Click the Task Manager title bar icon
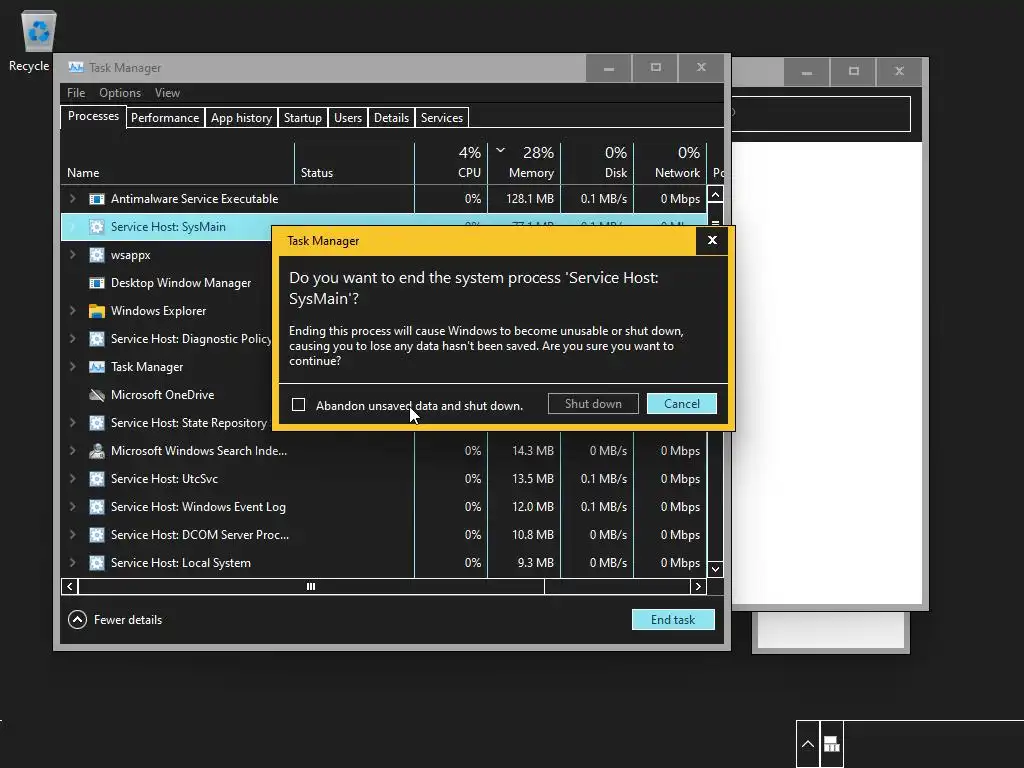 [76, 67]
